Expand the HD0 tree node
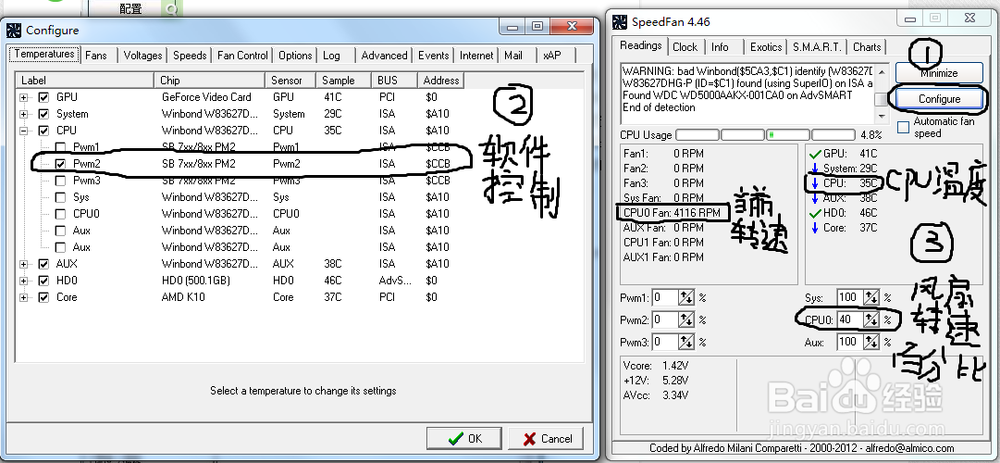Screen dimensions: 1000x463 (24, 281)
